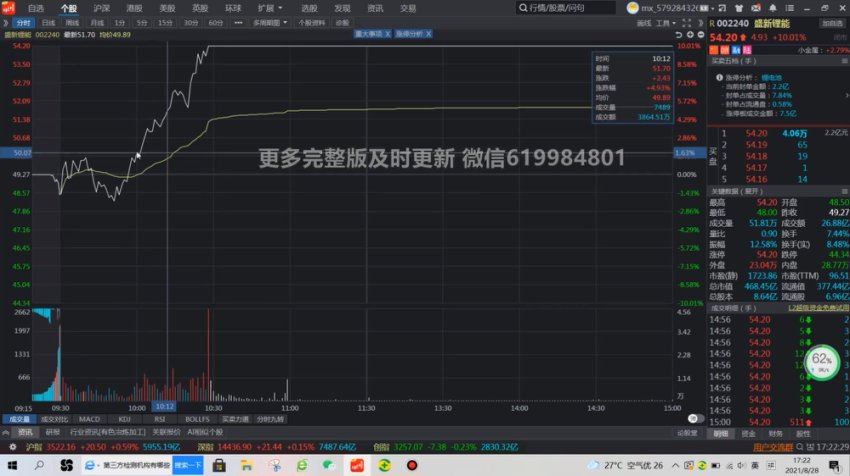This screenshot has height=476, width=850.
Task: Expand the 扩展 dropdown menu
Action: [x=269, y=8]
